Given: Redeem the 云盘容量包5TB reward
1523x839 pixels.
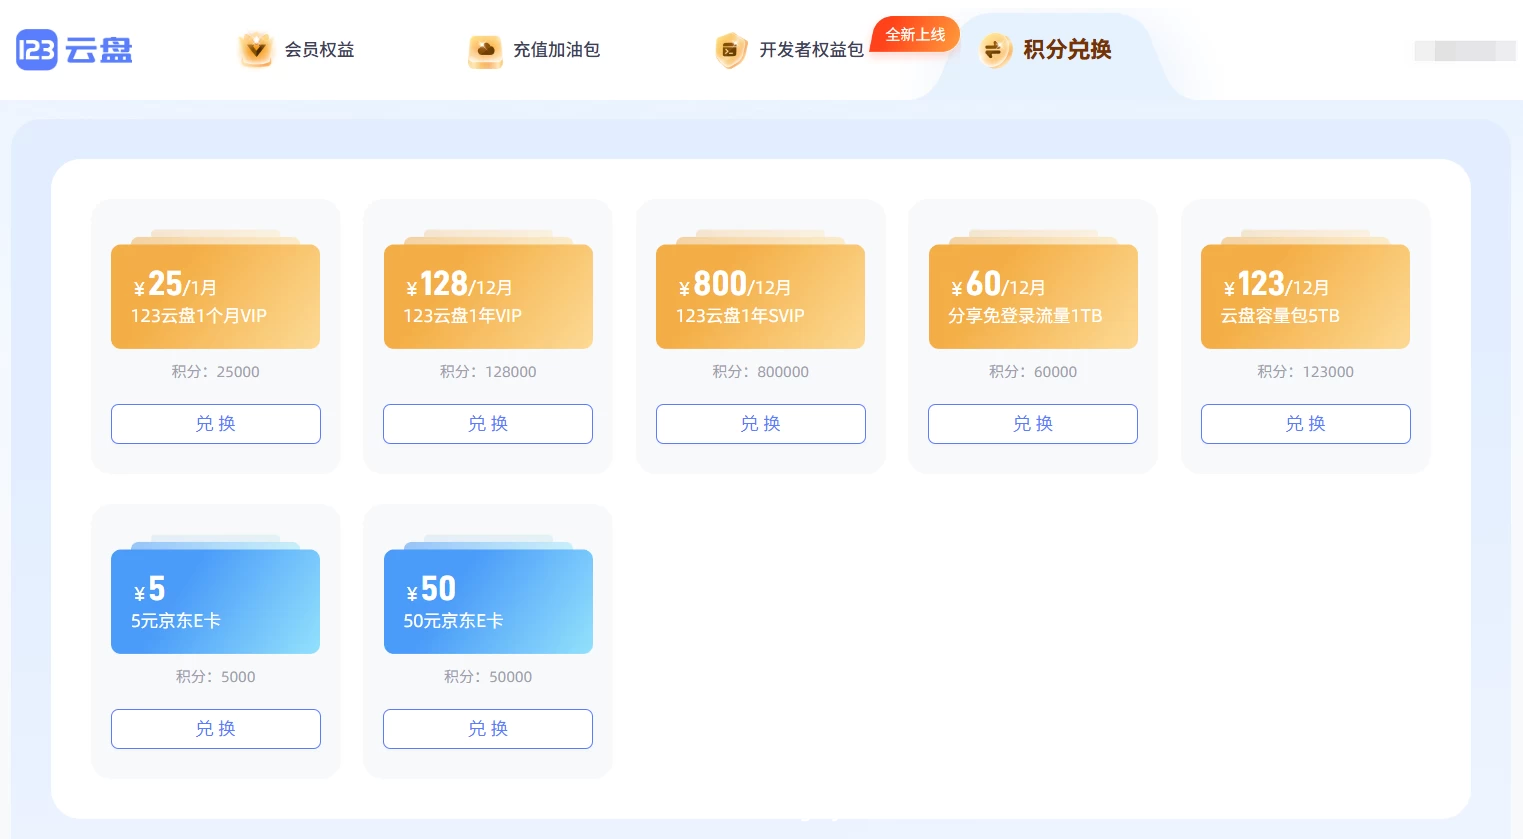Looking at the screenshot, I should 1306,424.
